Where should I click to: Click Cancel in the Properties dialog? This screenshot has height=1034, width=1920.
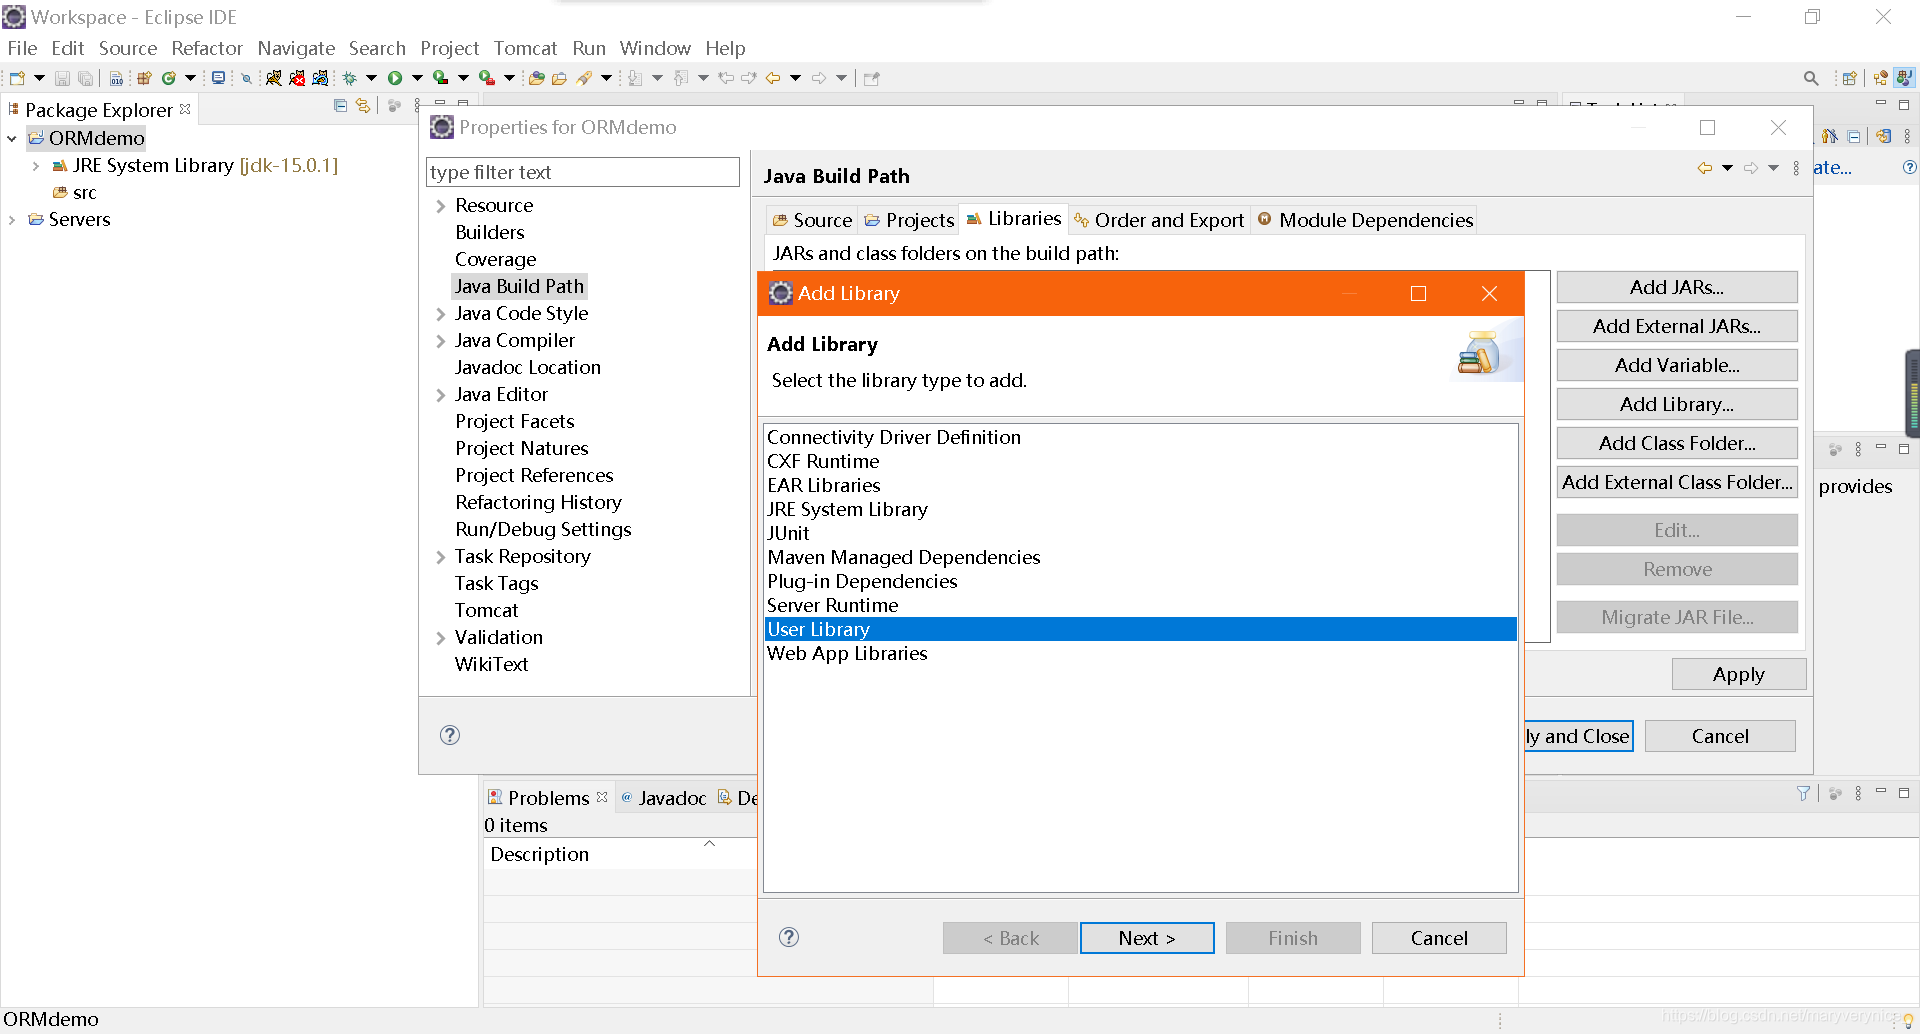(1720, 736)
